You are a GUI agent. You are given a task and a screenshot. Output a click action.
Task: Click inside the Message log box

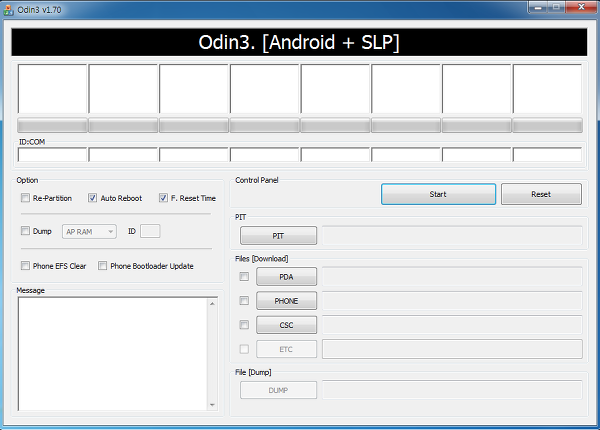(x=112, y=354)
